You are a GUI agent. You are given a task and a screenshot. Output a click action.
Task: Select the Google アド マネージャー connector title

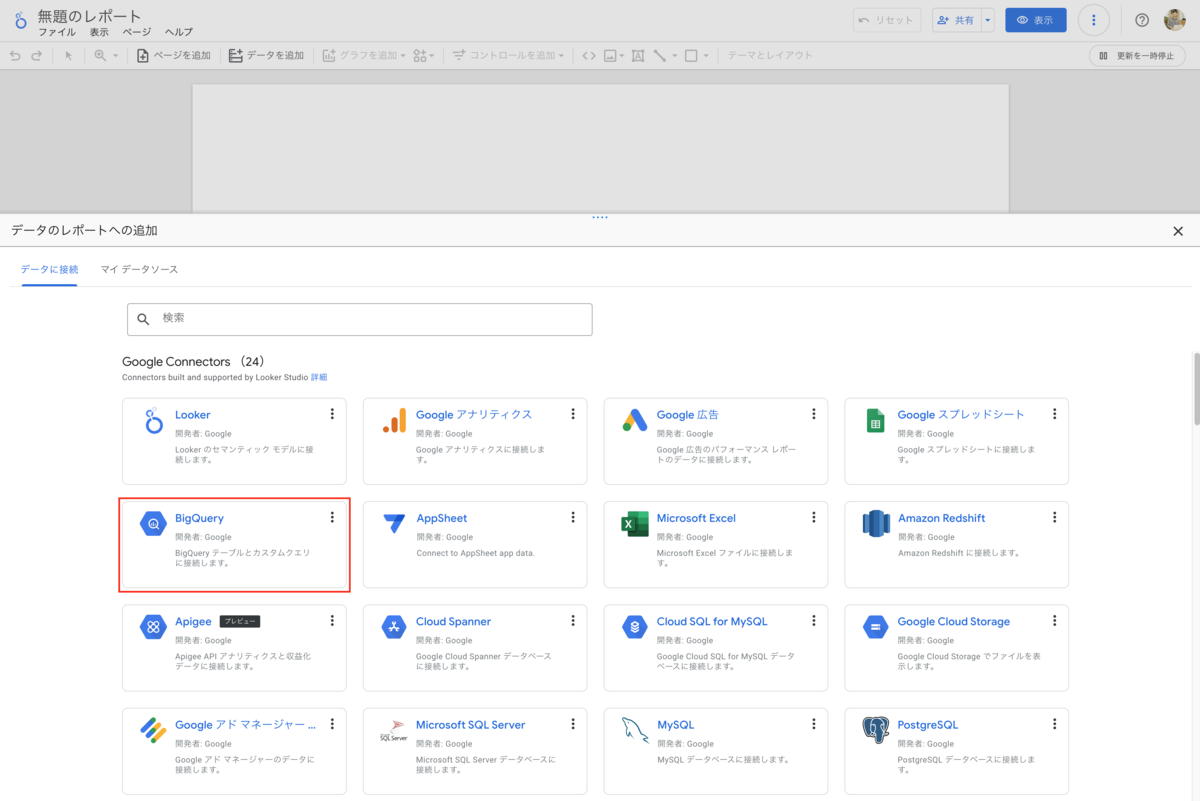(245, 725)
